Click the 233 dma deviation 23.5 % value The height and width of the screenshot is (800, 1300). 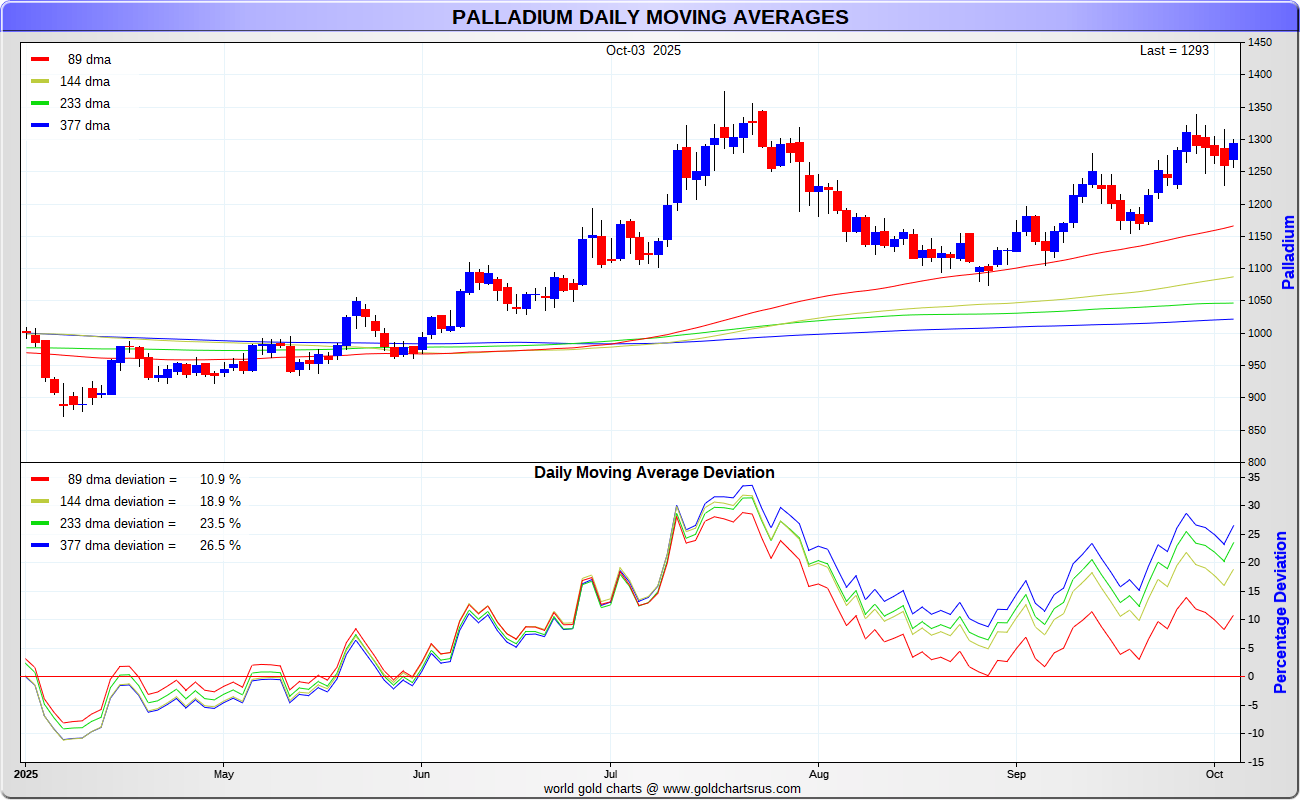[x=220, y=523]
